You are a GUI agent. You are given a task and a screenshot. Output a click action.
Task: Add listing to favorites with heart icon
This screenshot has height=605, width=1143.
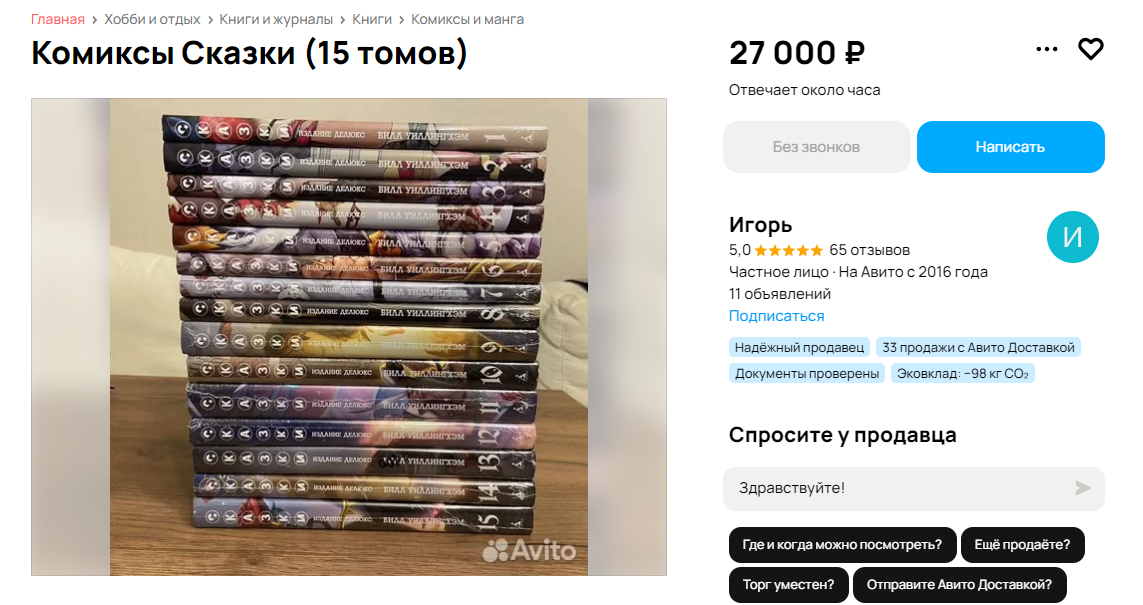pos(1090,49)
